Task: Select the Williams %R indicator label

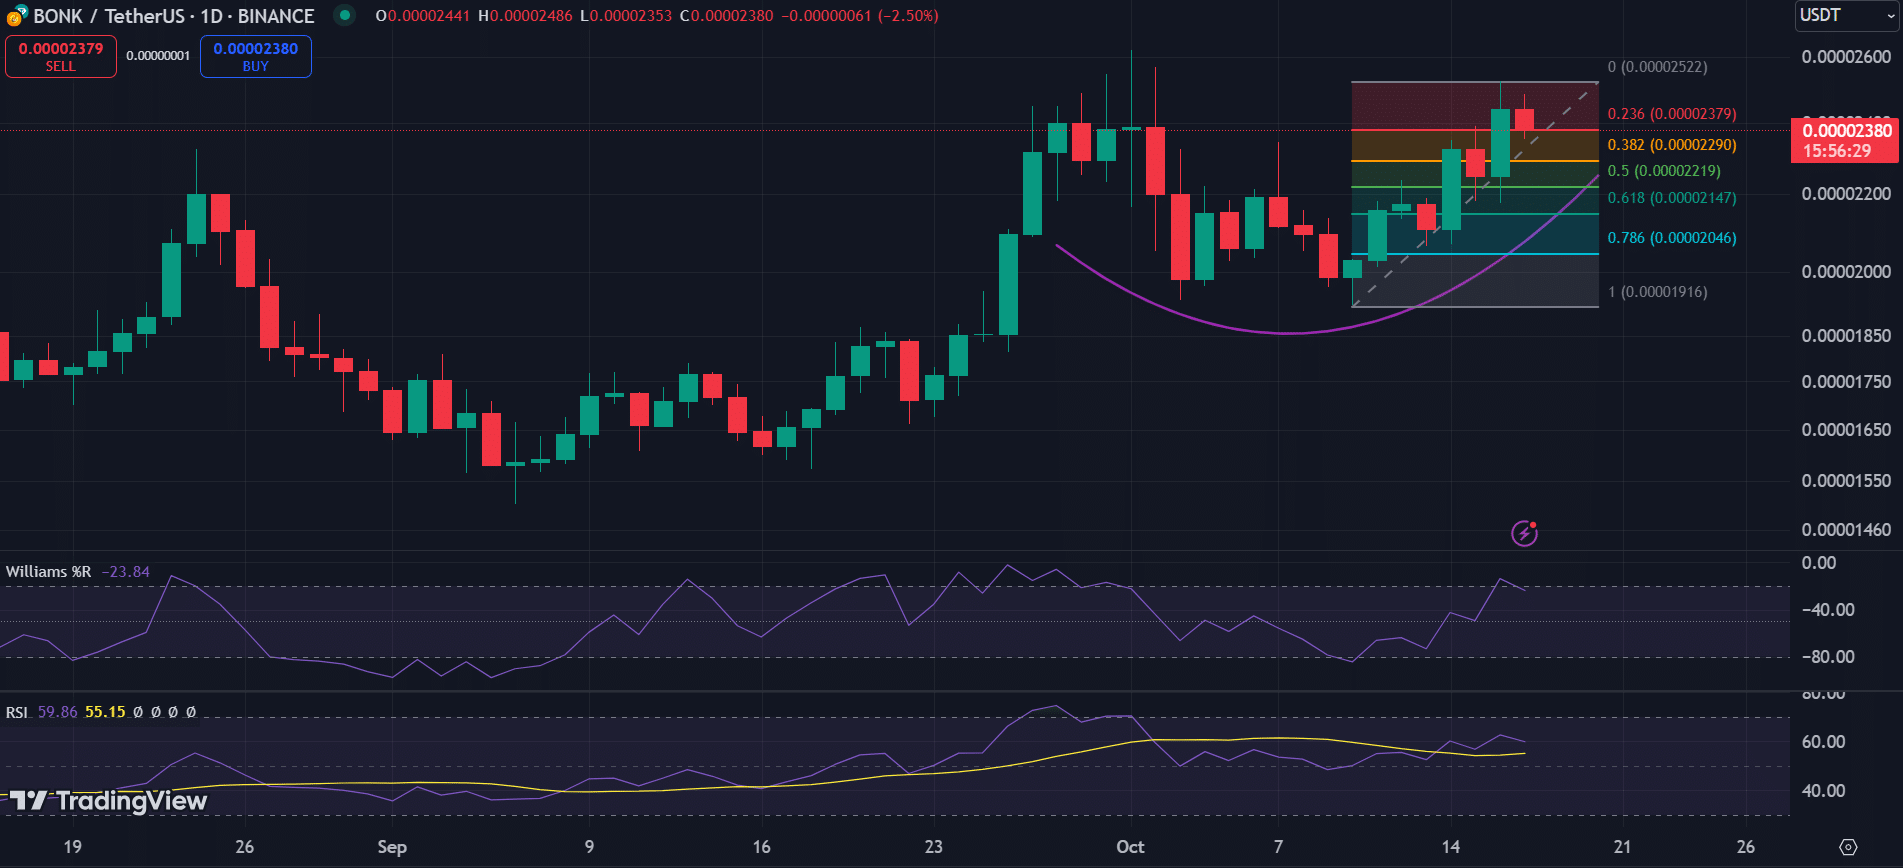Action: (x=48, y=572)
